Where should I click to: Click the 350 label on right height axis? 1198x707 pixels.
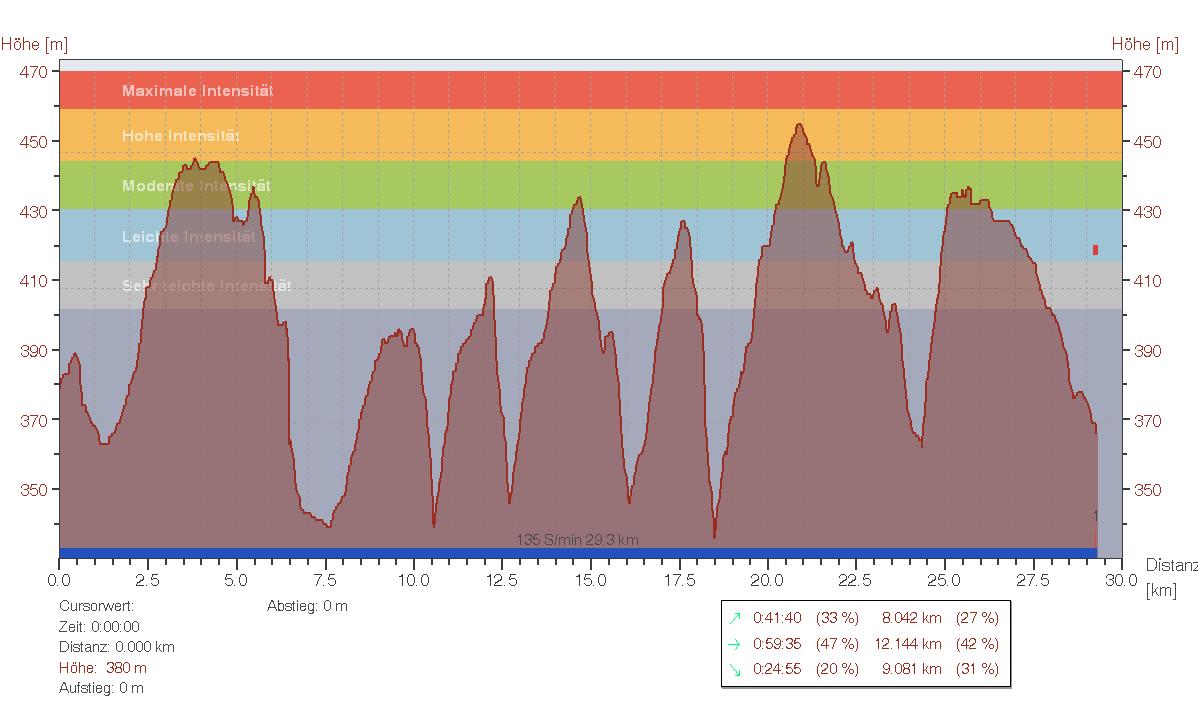click(x=1147, y=490)
